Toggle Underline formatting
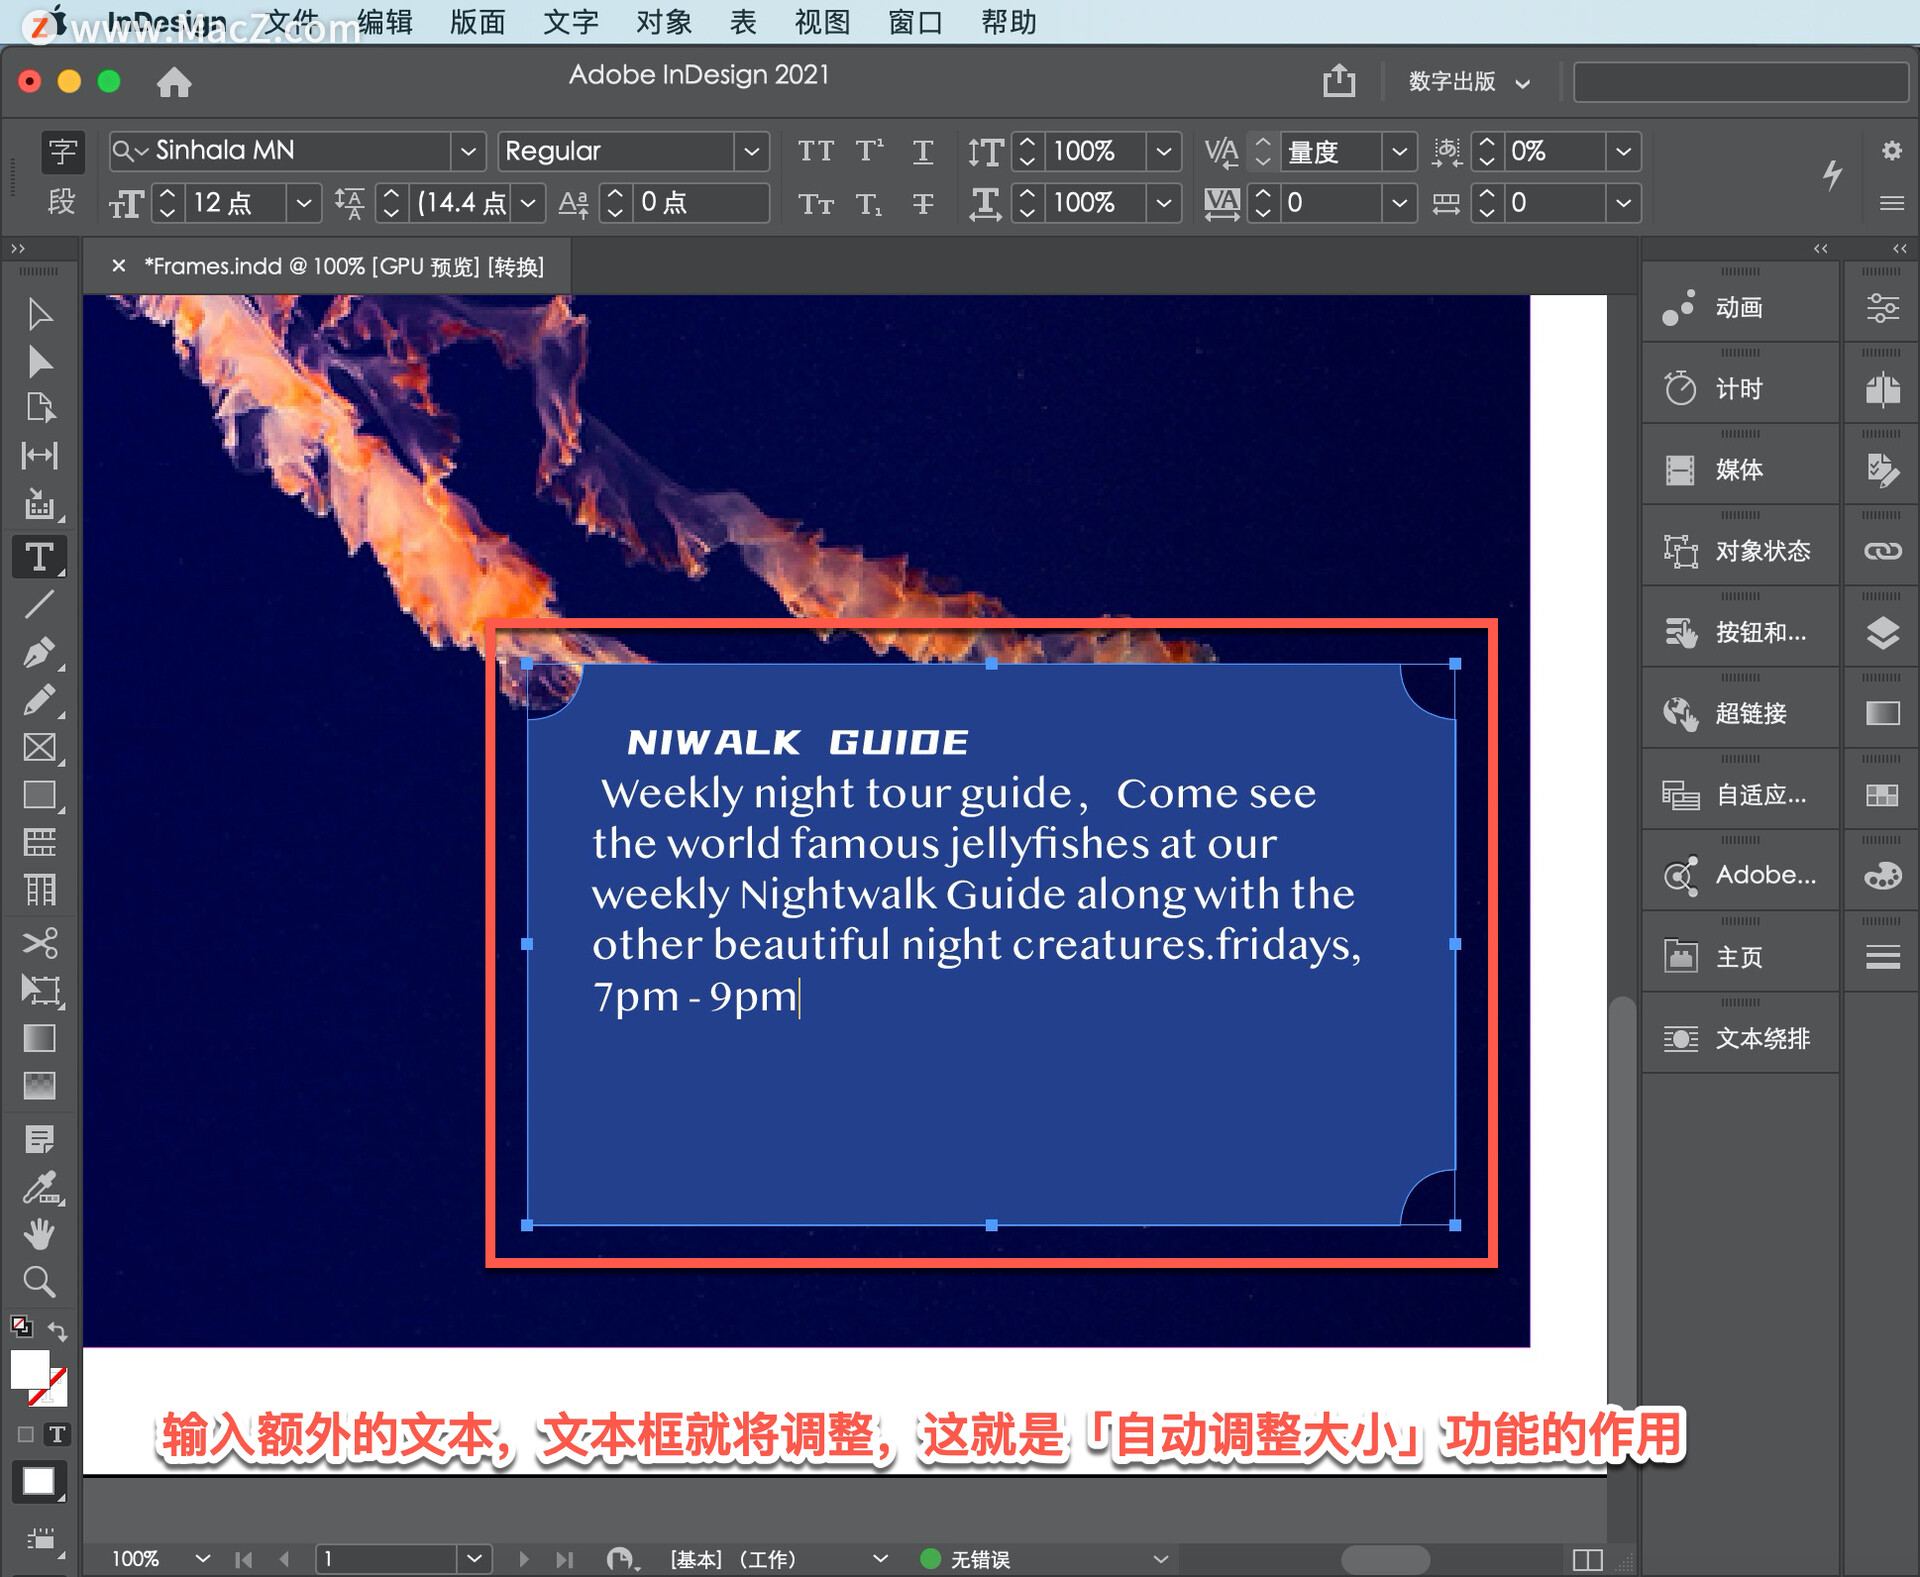Image resolution: width=1920 pixels, height=1577 pixels. pyautogui.click(x=922, y=152)
